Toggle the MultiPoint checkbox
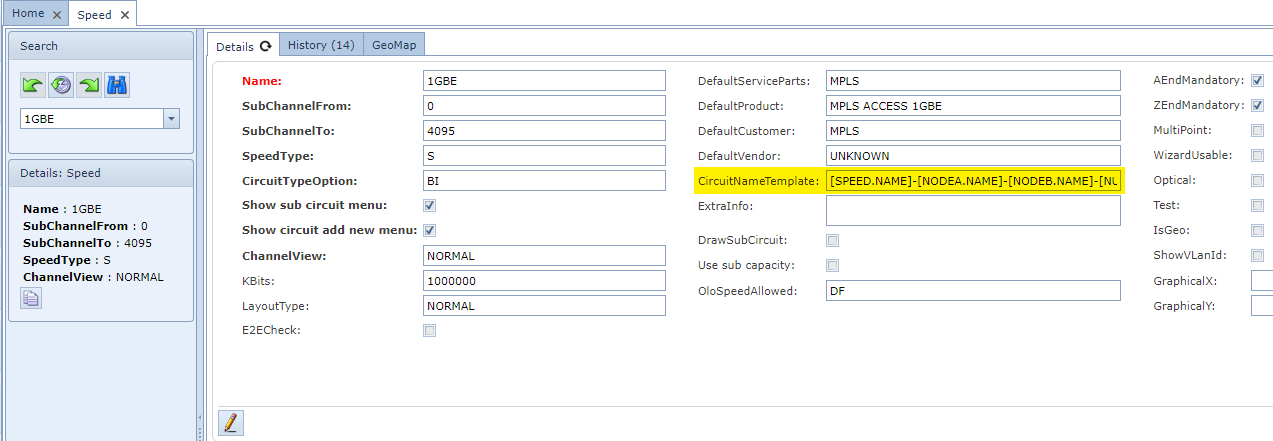This screenshot has height=441, width=1273. [1257, 130]
